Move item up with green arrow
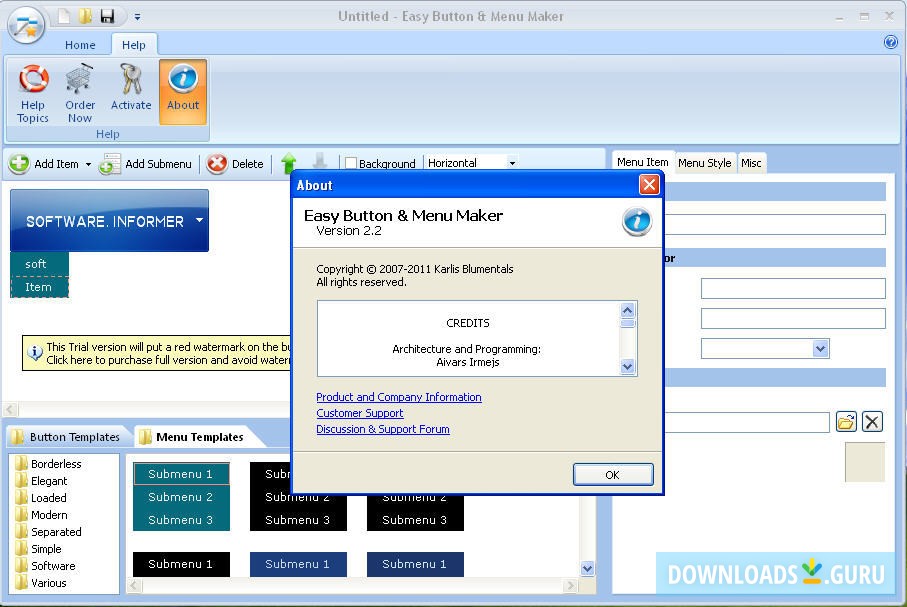907x607 pixels. coord(289,163)
